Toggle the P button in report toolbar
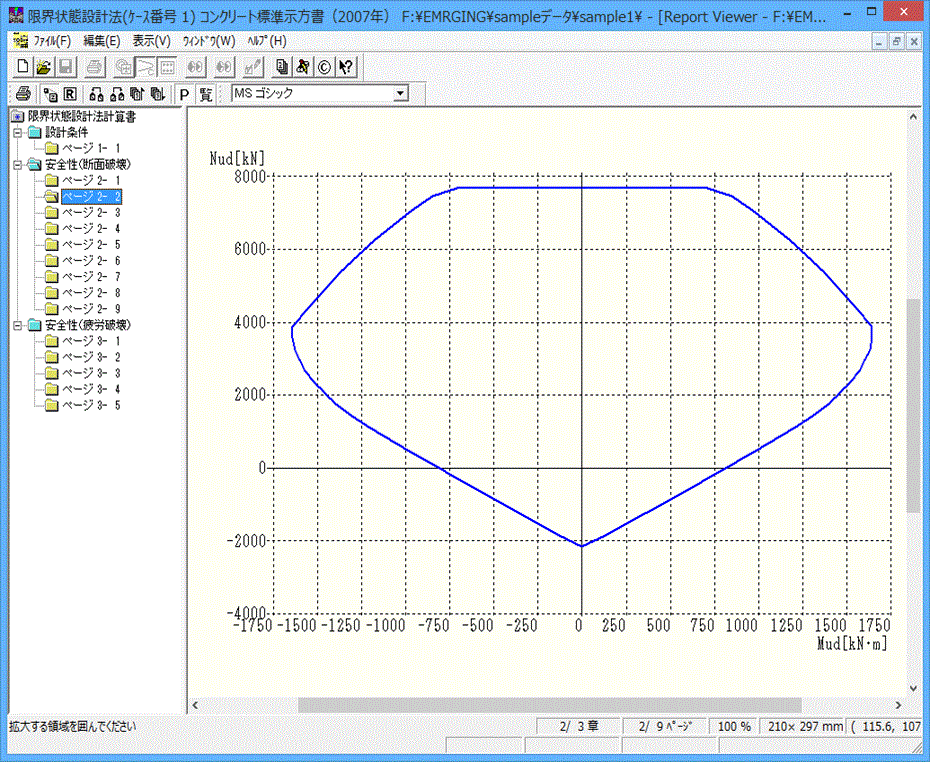This screenshot has width=930, height=762. pos(184,94)
